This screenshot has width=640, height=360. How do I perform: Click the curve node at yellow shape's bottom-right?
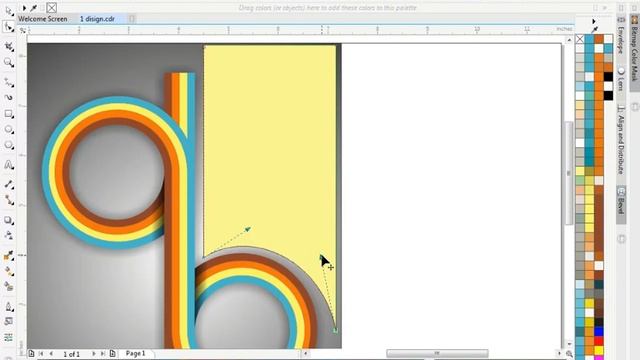[335, 330]
